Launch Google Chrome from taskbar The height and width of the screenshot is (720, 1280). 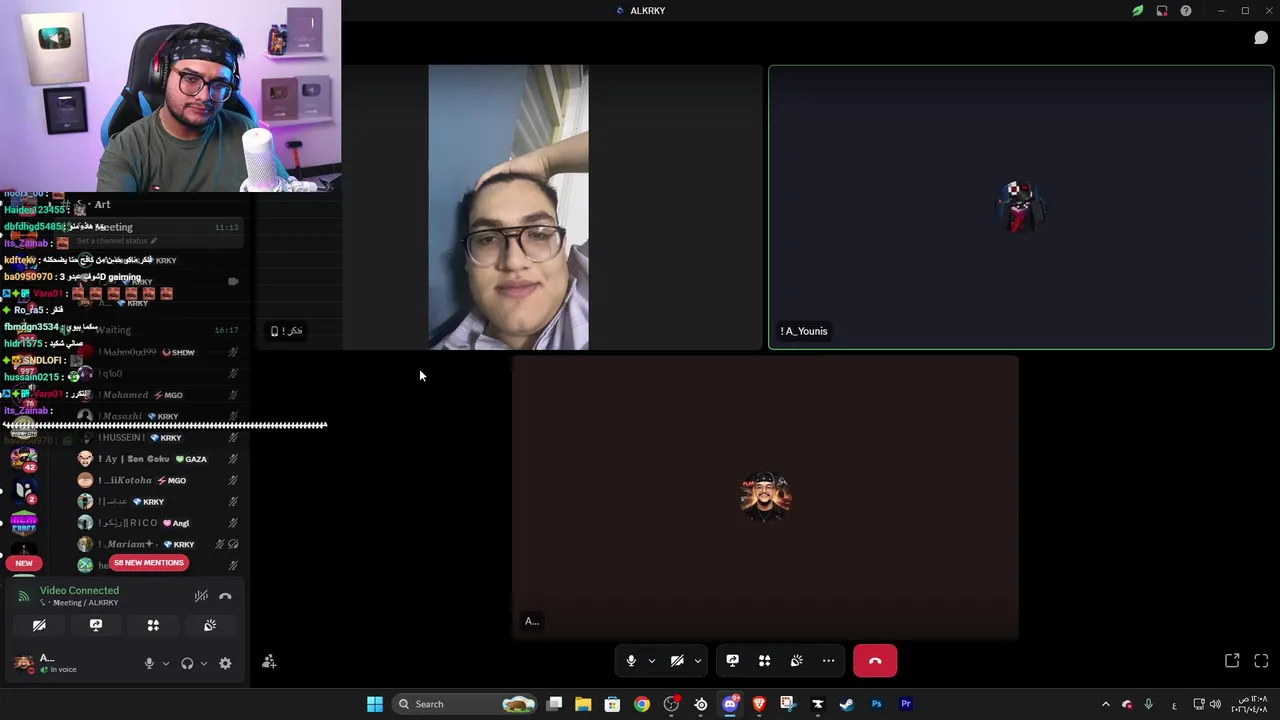coord(642,704)
